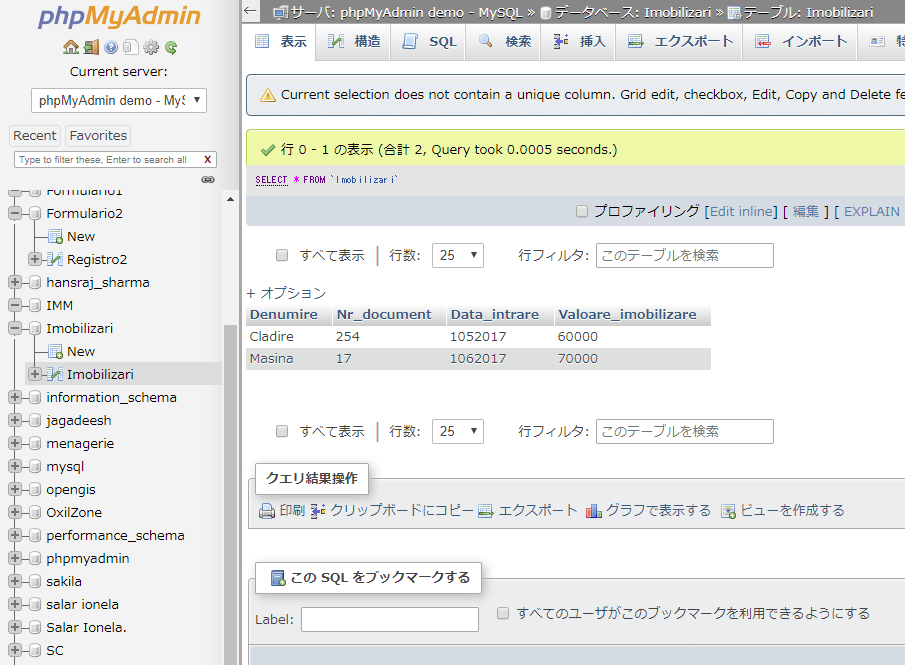Click the link chain icon in navigation panel
The width and height of the screenshot is (905, 665).
point(208,179)
